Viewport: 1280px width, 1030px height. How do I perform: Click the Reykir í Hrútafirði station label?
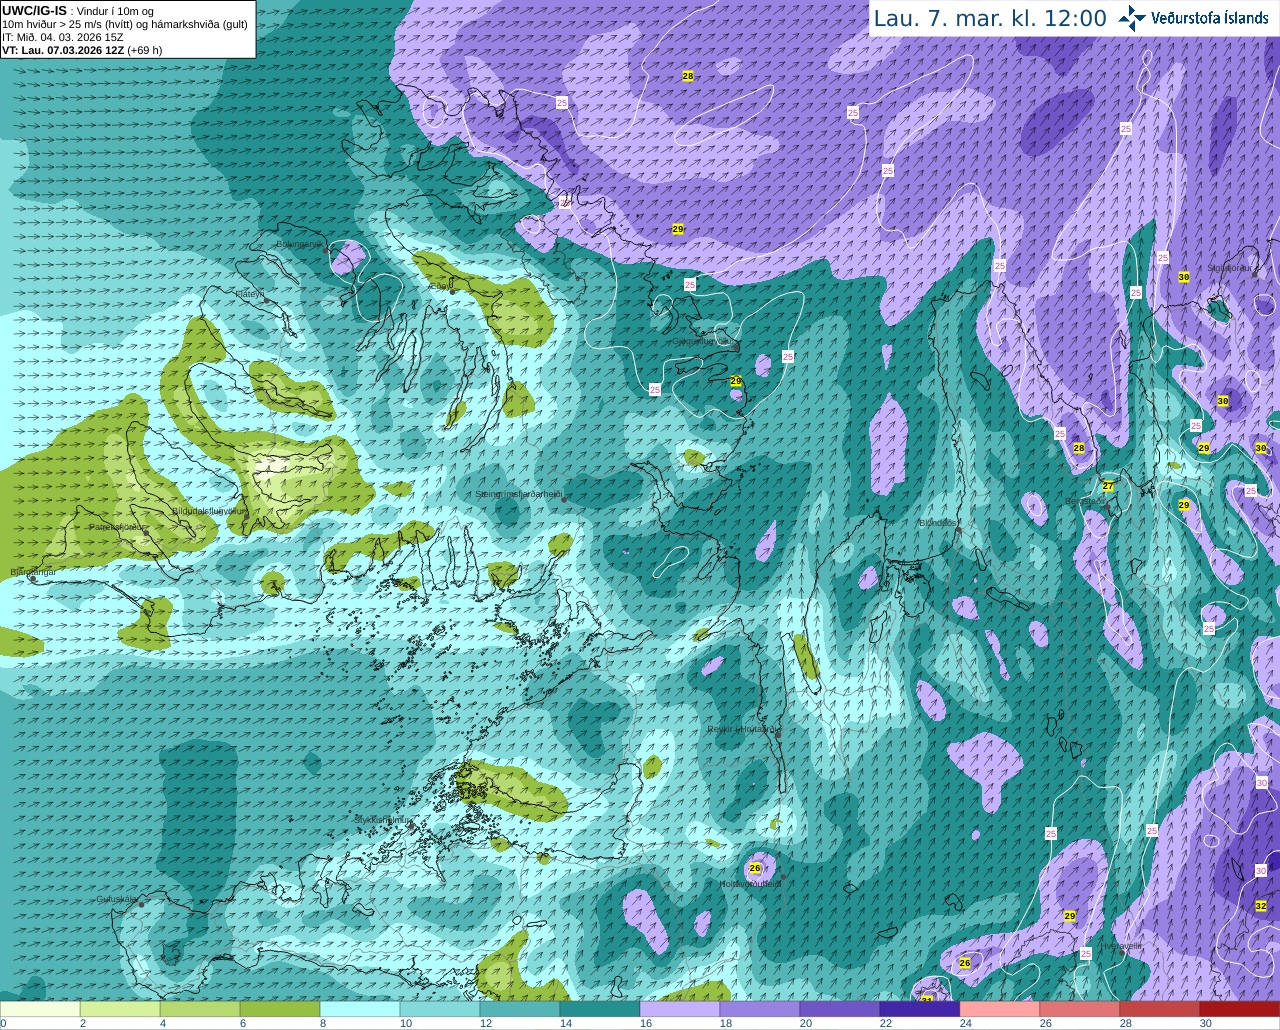[x=742, y=729]
